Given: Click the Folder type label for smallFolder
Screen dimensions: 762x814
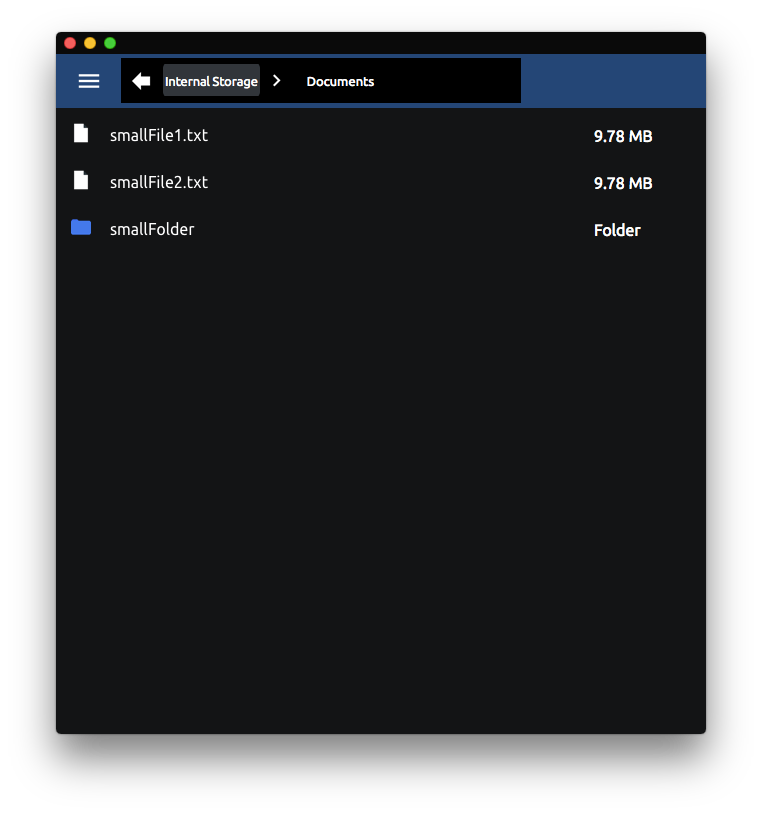Looking at the screenshot, I should click(x=617, y=230).
